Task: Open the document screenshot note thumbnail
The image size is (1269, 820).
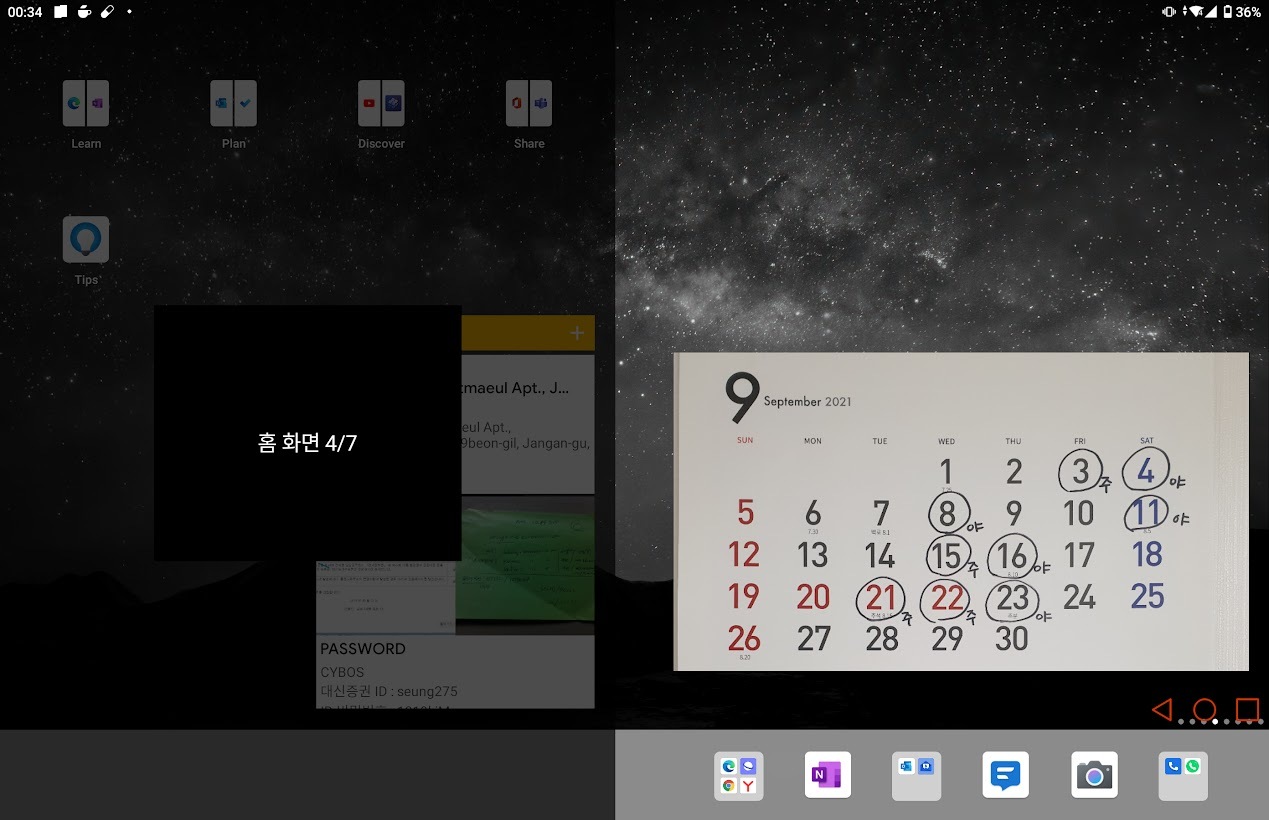Action: [386, 597]
